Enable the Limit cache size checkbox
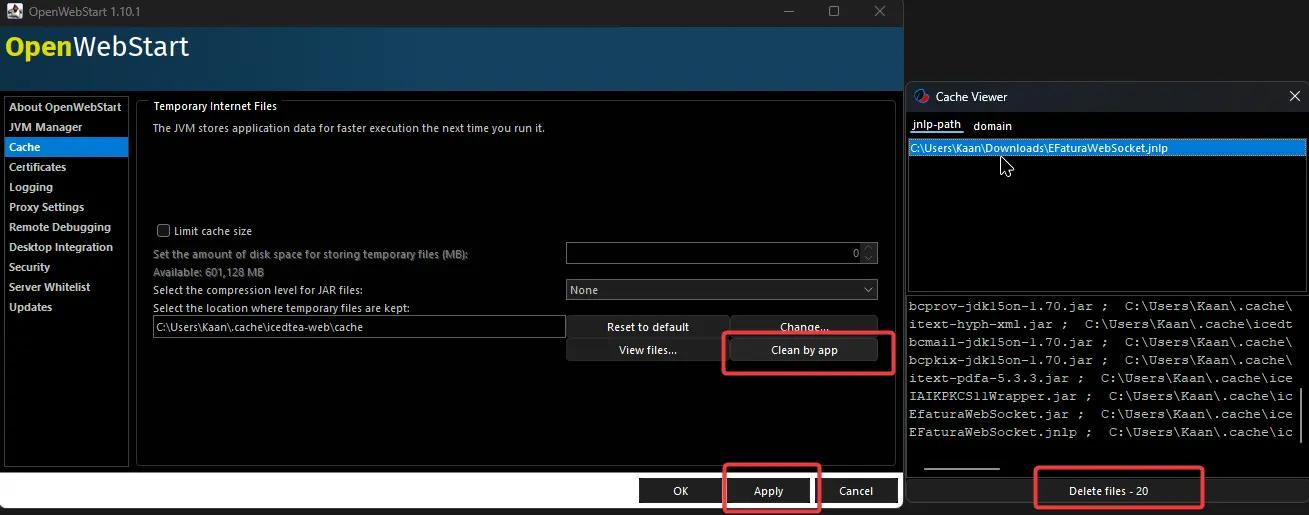The width and height of the screenshot is (1309, 515). tap(164, 231)
